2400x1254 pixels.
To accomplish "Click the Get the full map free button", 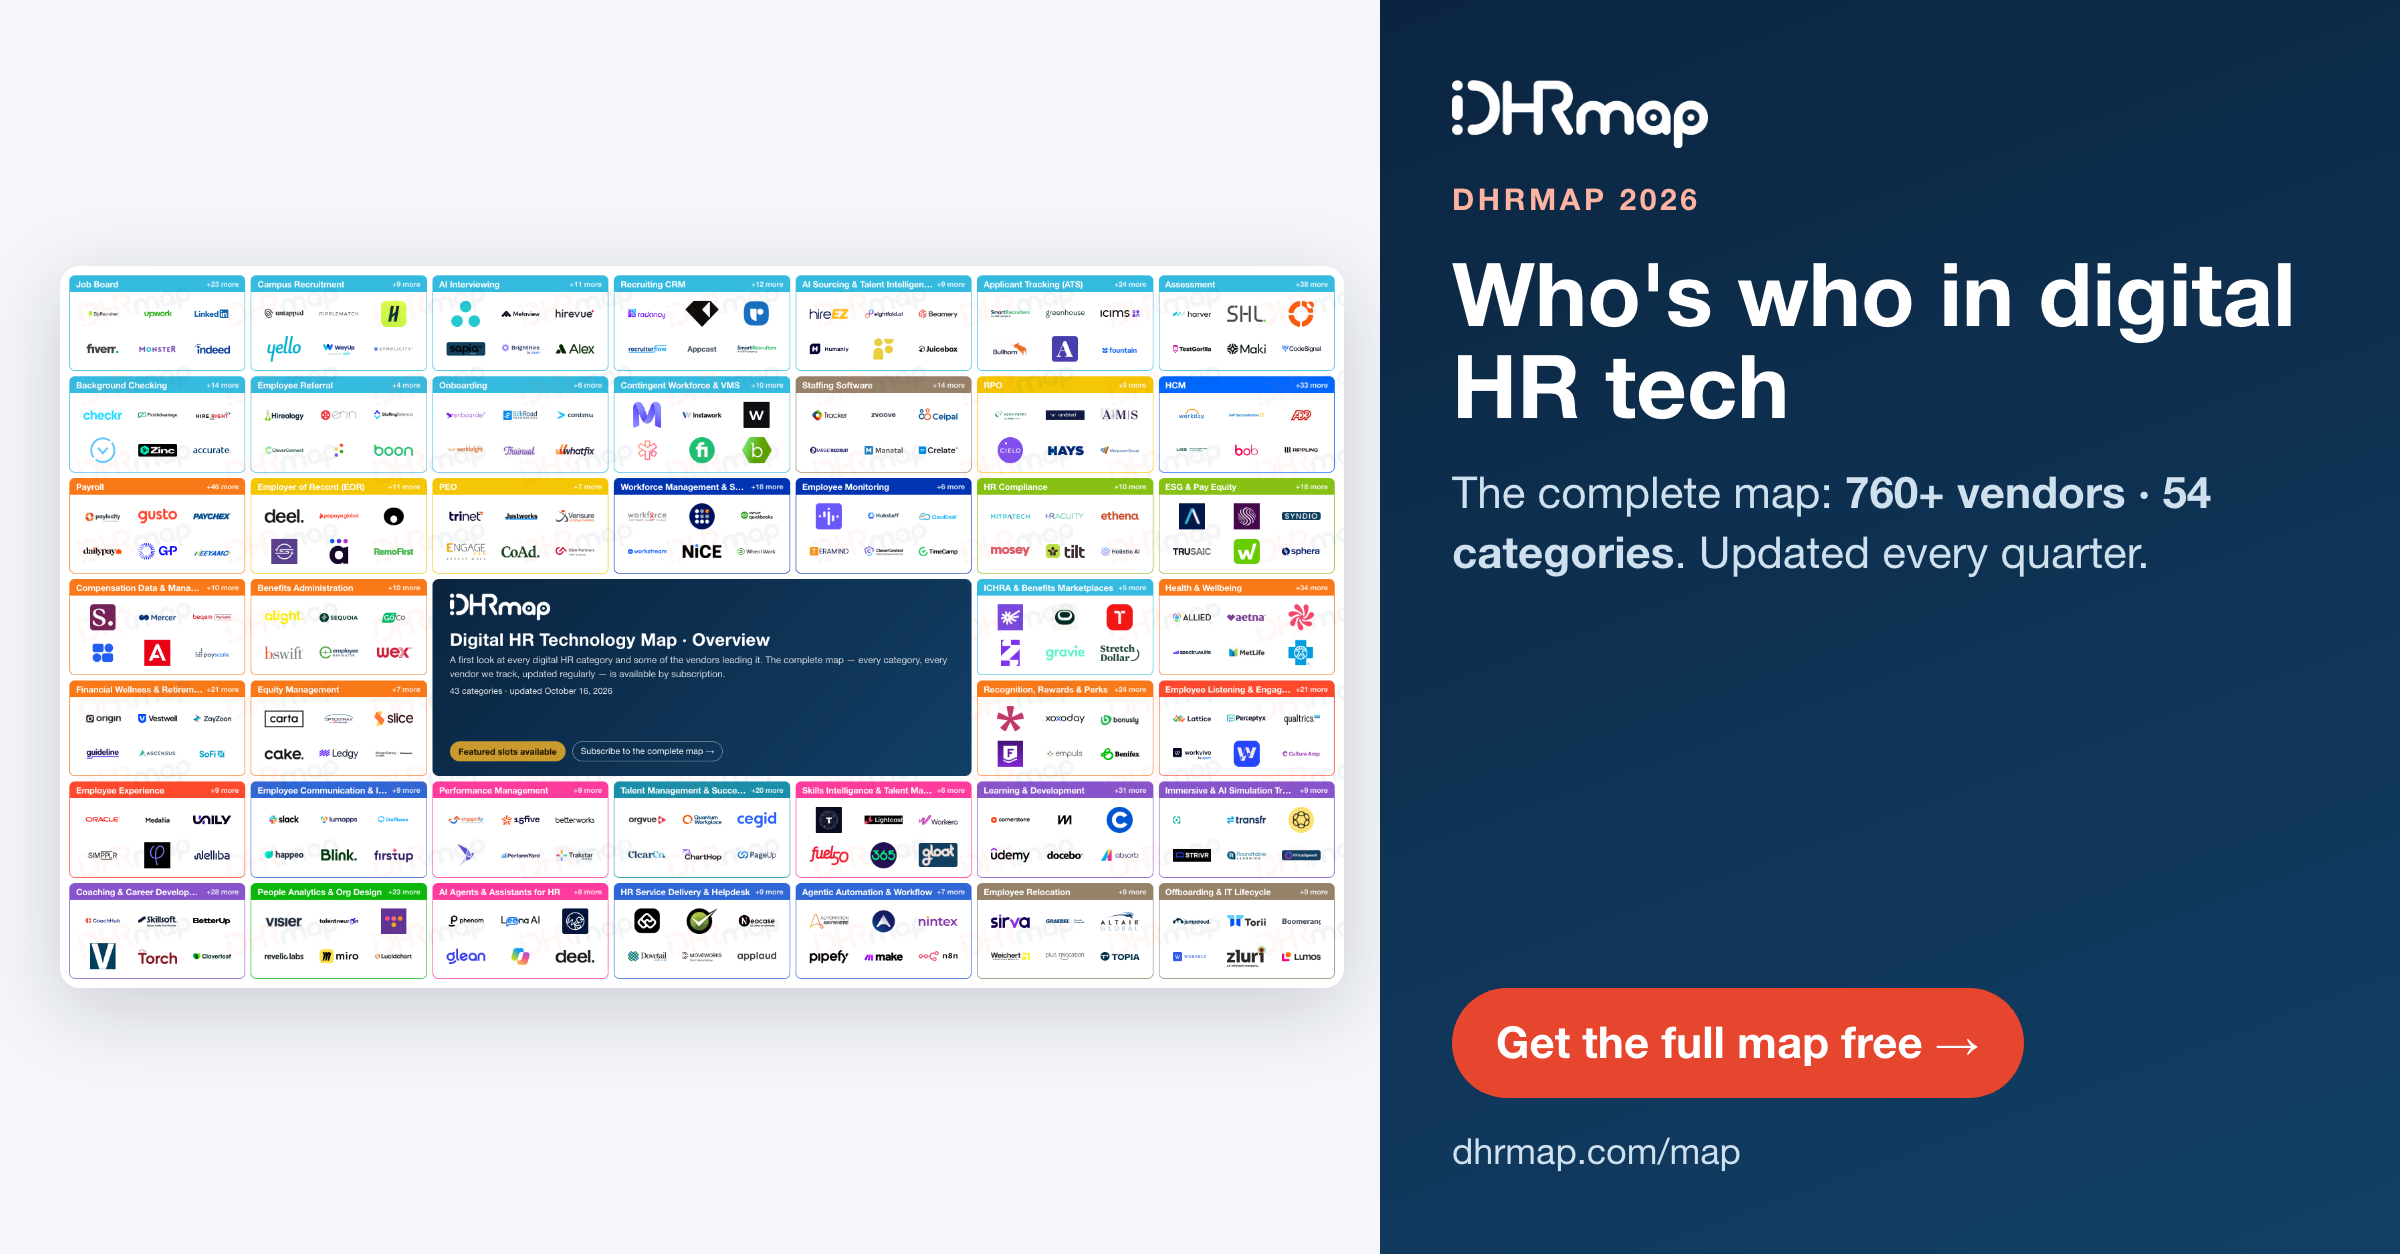I will [x=1737, y=1043].
